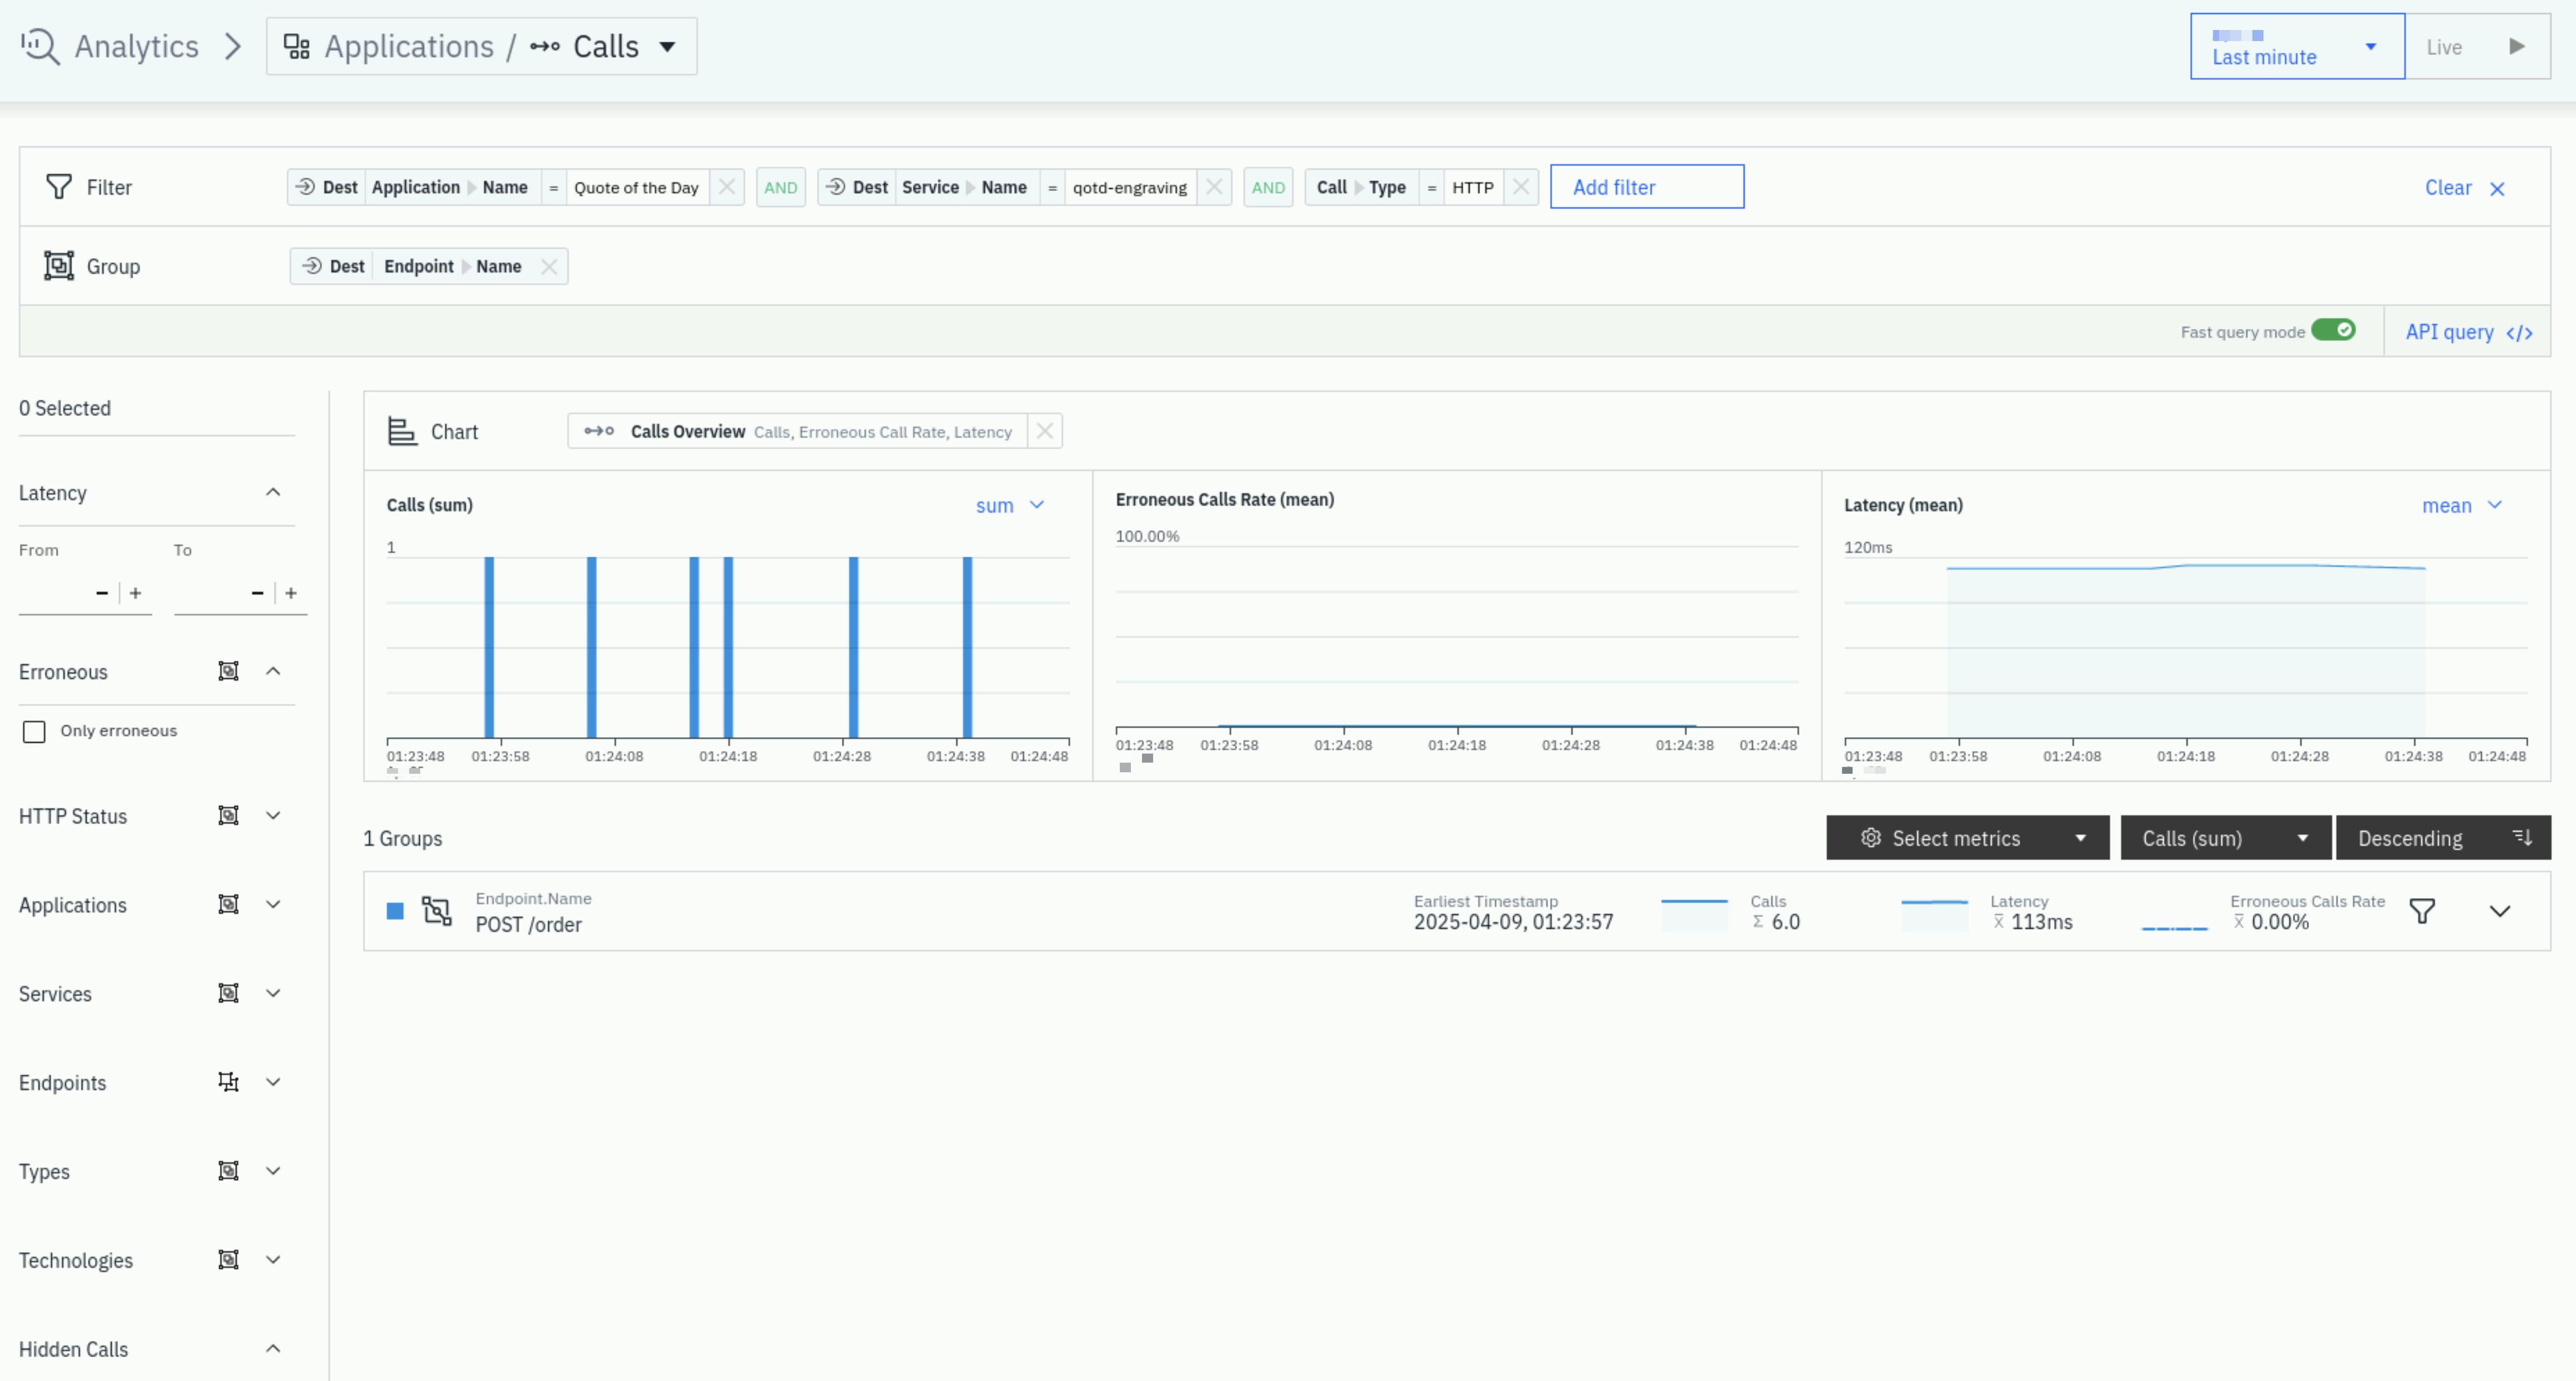Click the Latency To input field
This screenshot has height=1381, width=2576.
(x=210, y=593)
